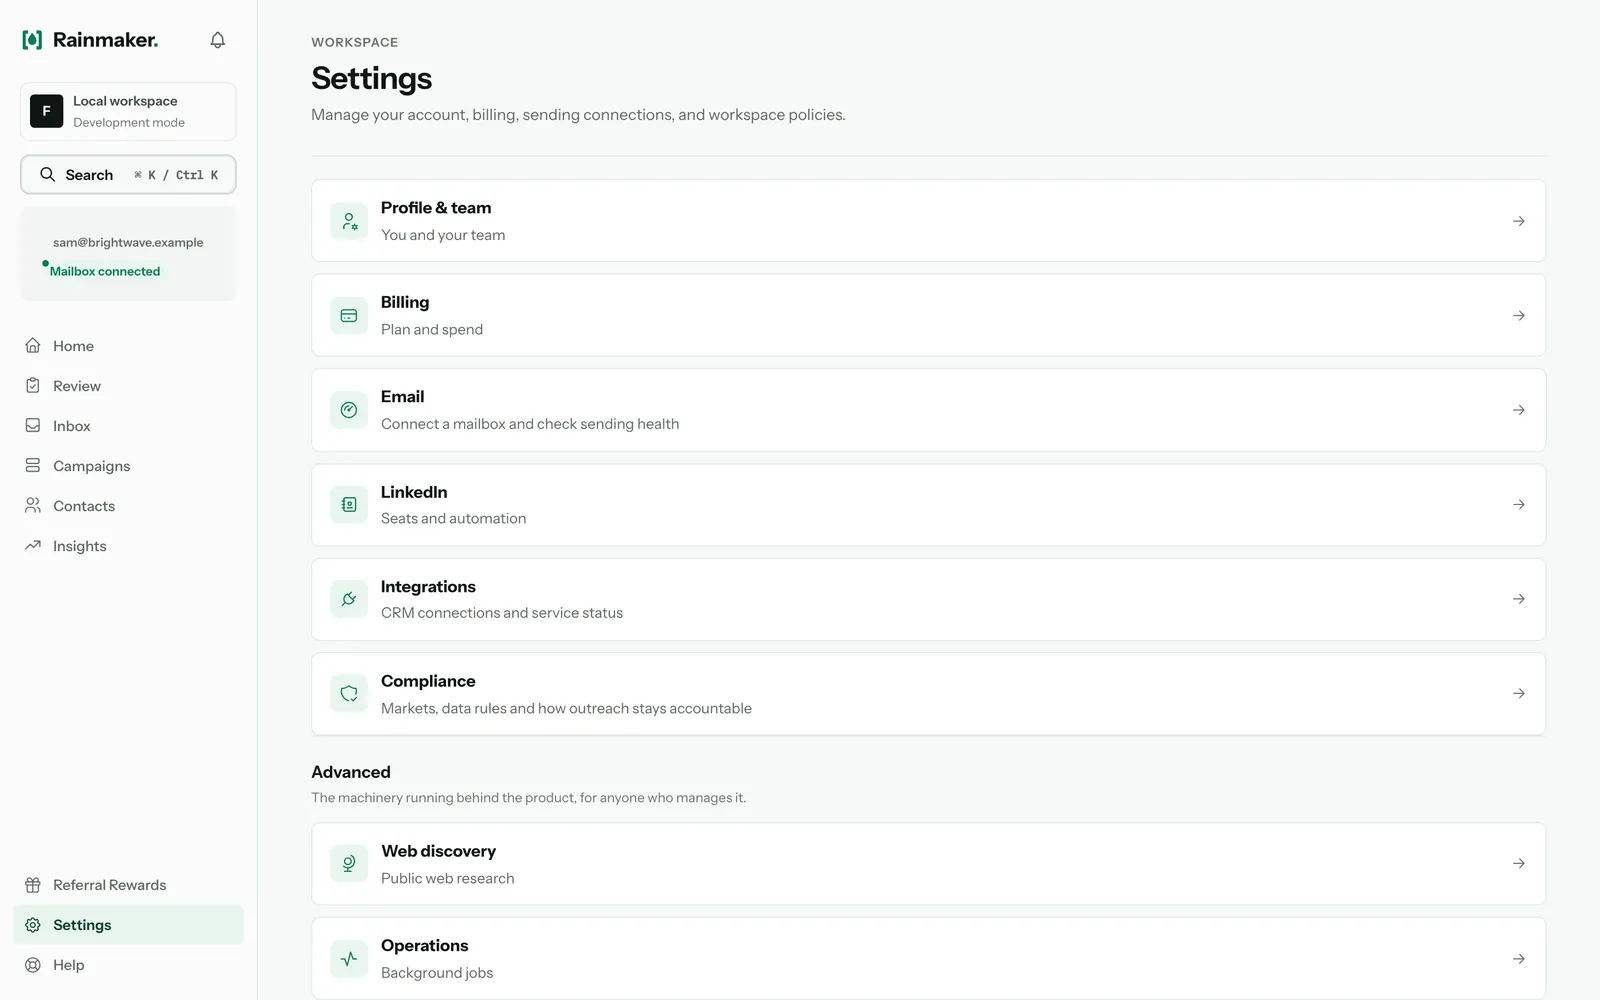Click the Compliance shield icon

(349, 694)
